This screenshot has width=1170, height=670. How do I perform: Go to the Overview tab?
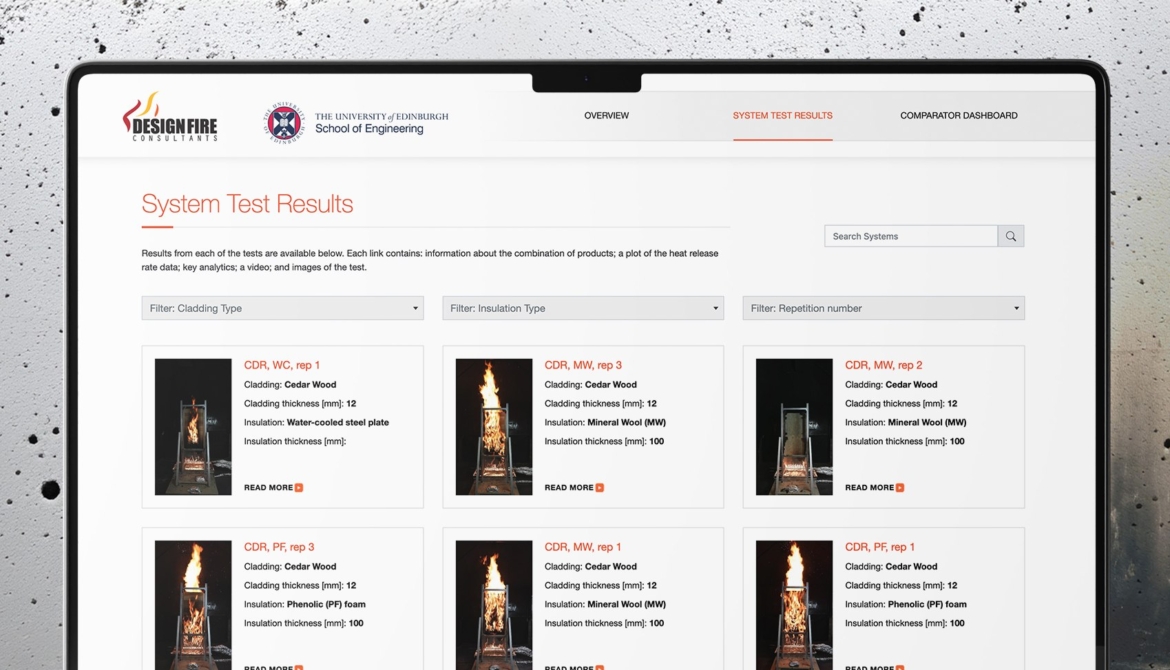606,116
